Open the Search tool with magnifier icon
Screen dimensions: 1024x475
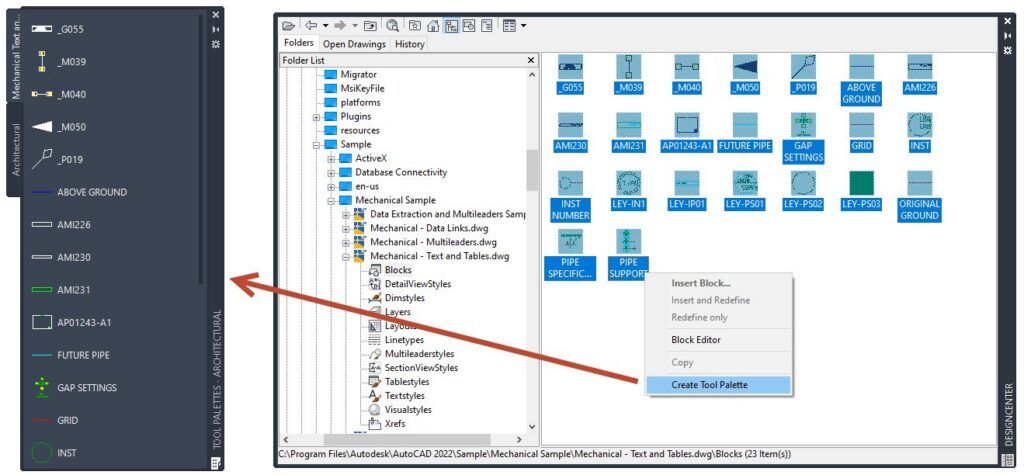392,25
